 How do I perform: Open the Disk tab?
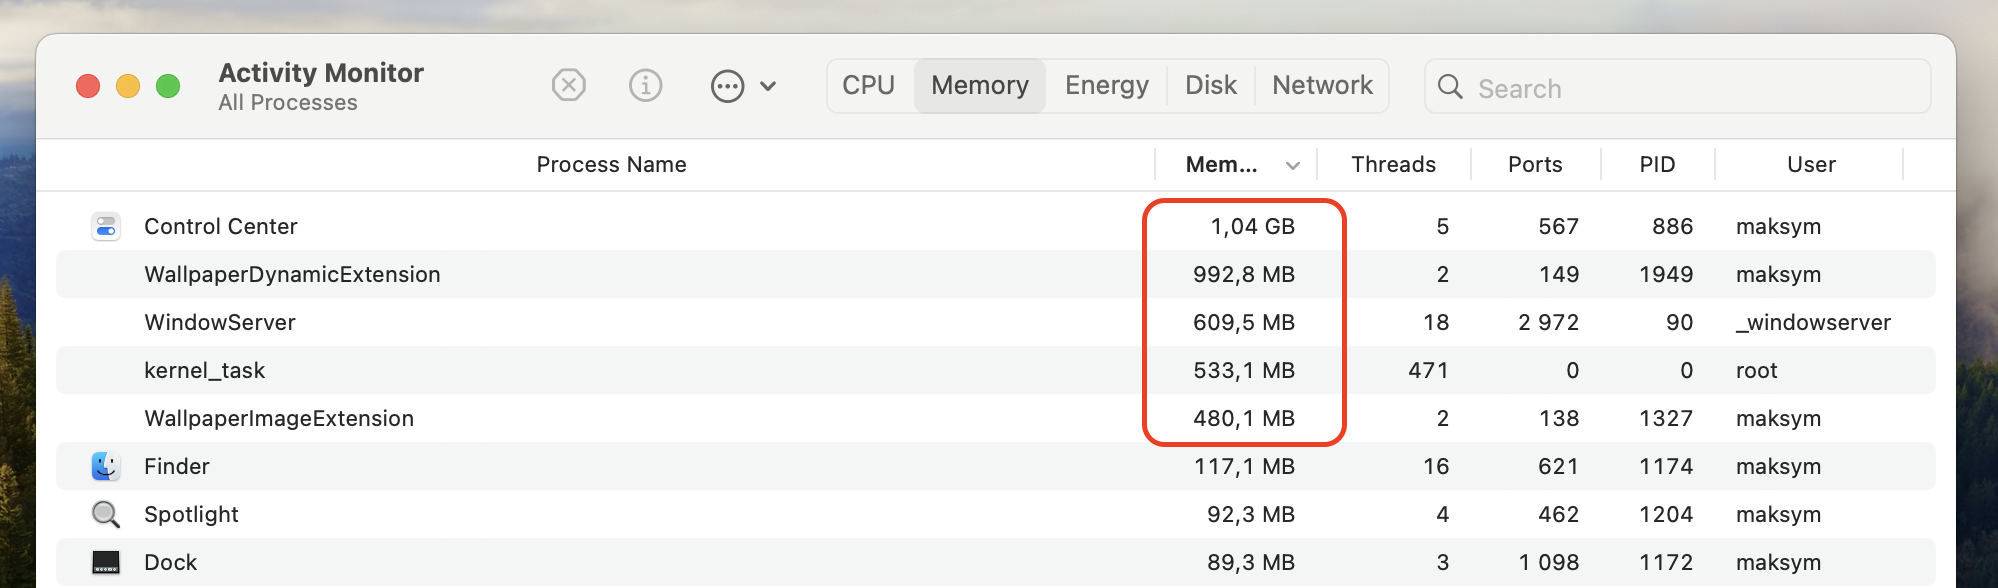1210,86
